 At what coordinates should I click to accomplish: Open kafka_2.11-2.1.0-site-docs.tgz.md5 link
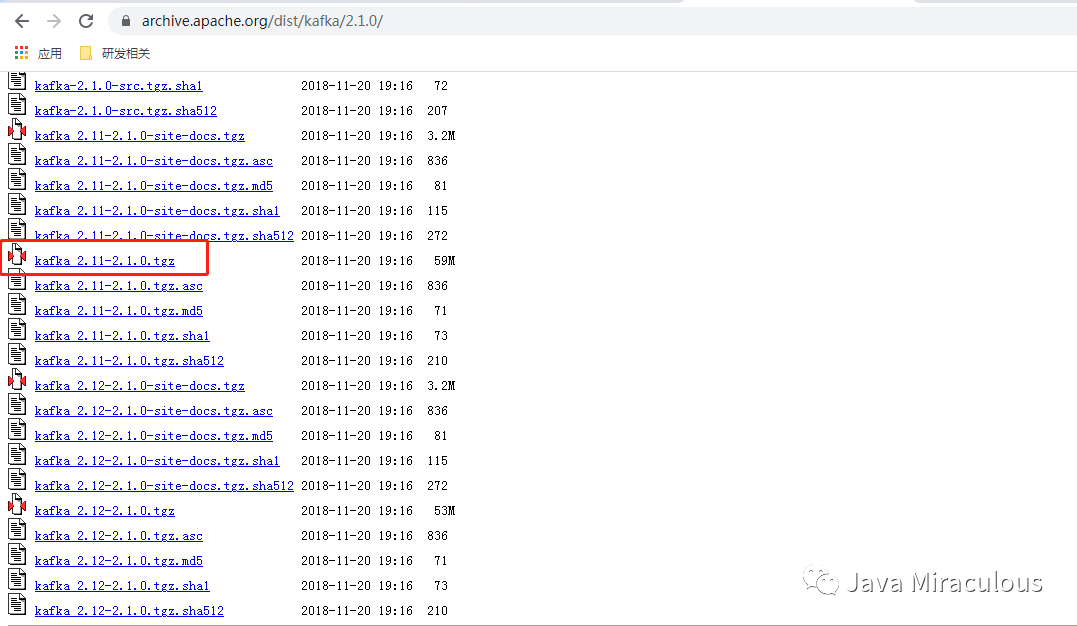(154, 186)
